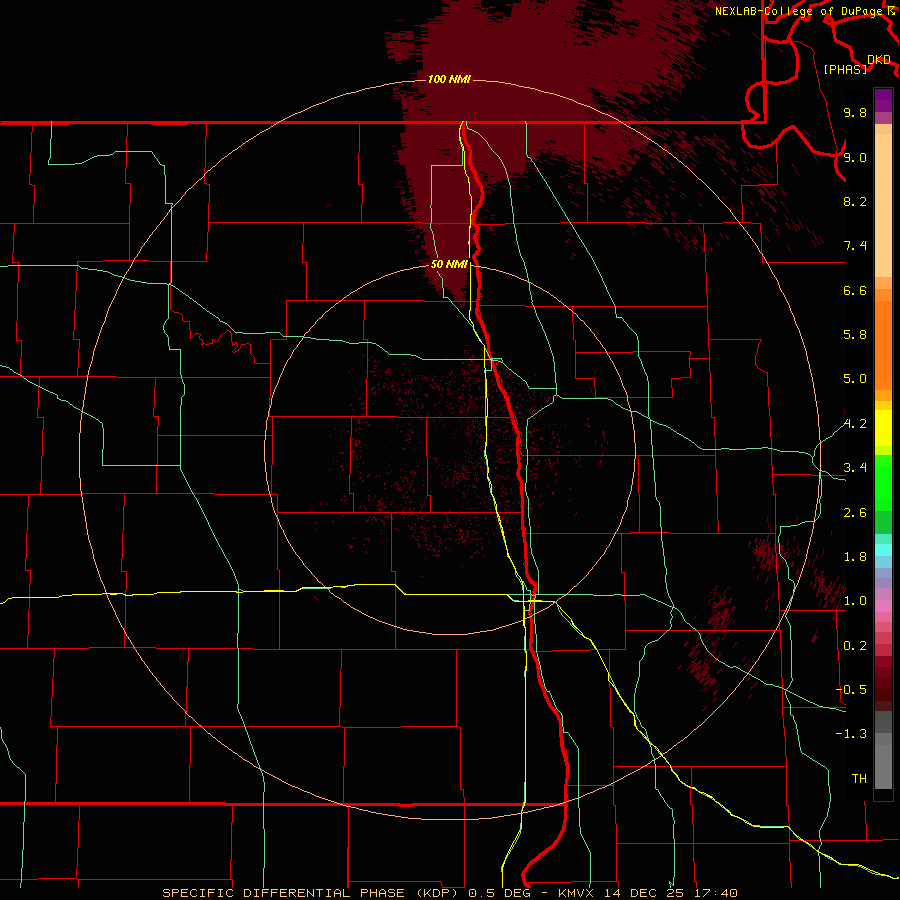The image size is (900, 900).
Task: Click the 0.2 value on the color scale
Action: [855, 646]
